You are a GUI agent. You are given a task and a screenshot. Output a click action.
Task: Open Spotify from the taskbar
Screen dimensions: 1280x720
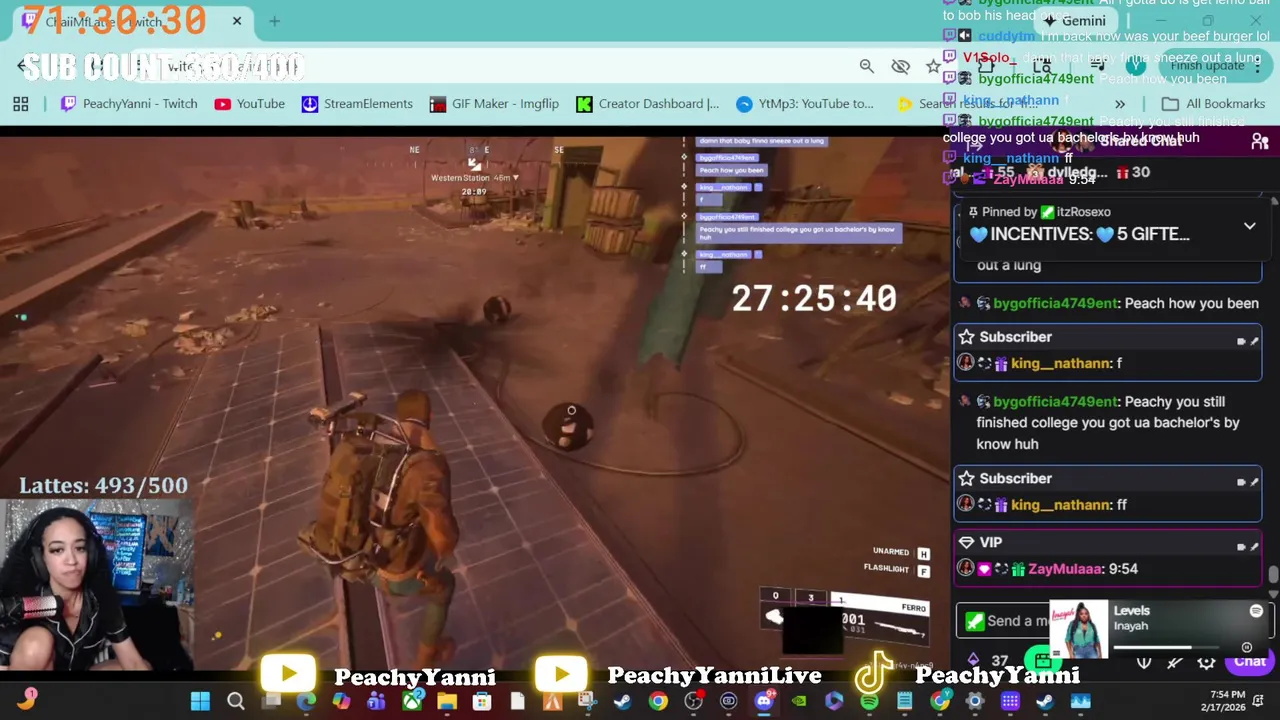(x=869, y=701)
